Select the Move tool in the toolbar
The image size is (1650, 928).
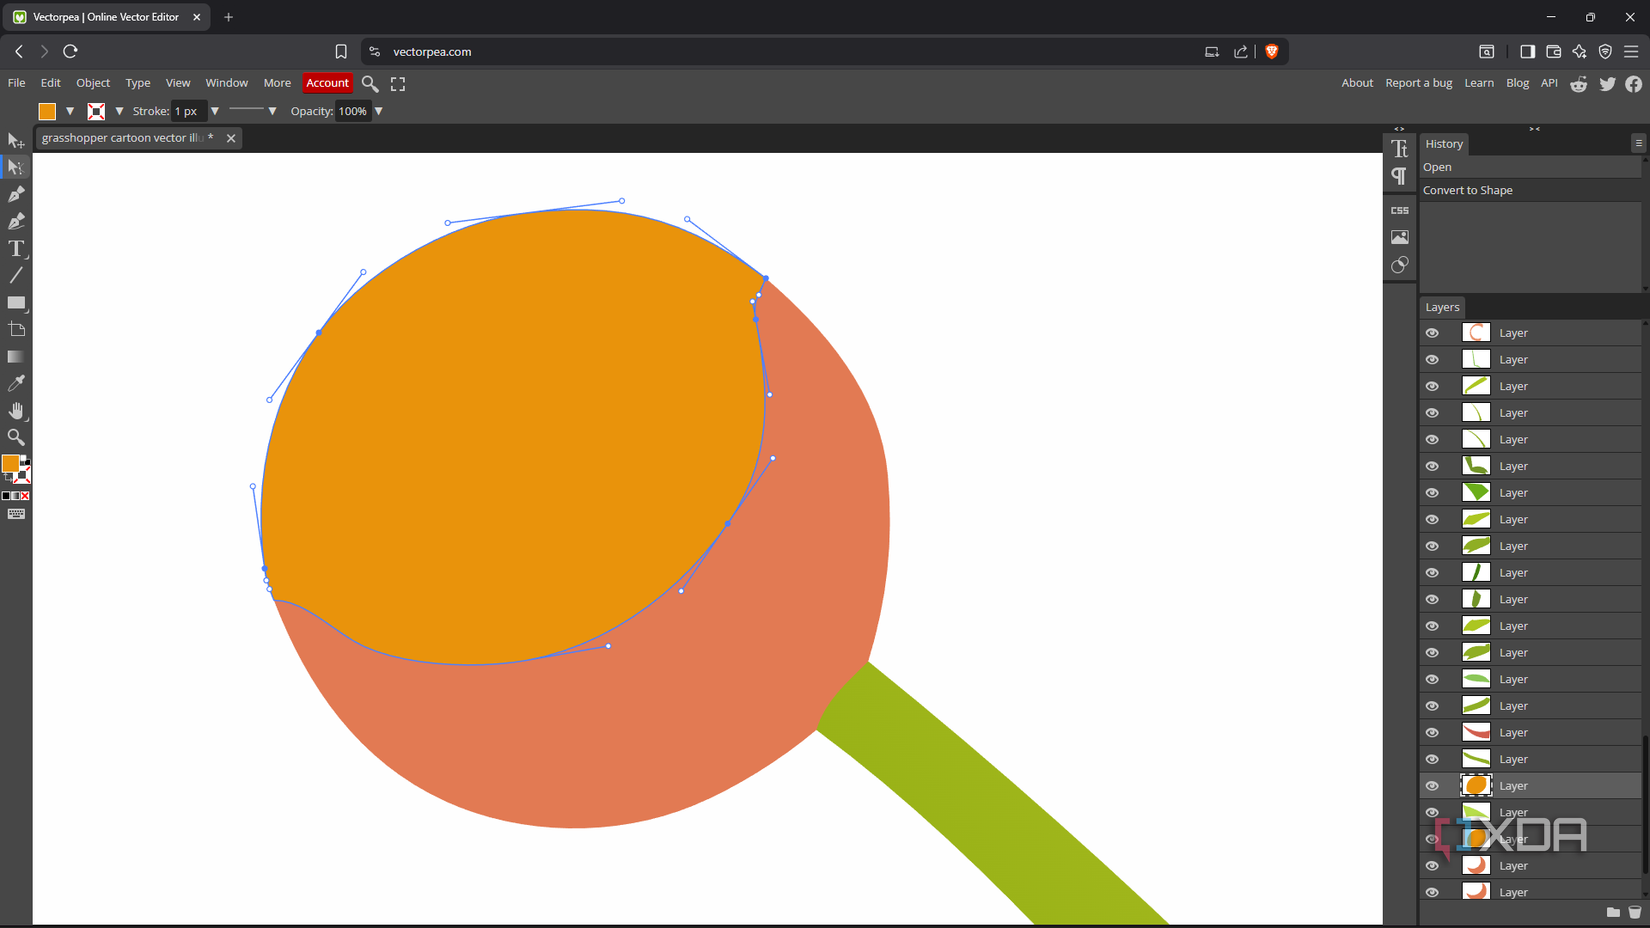16,141
